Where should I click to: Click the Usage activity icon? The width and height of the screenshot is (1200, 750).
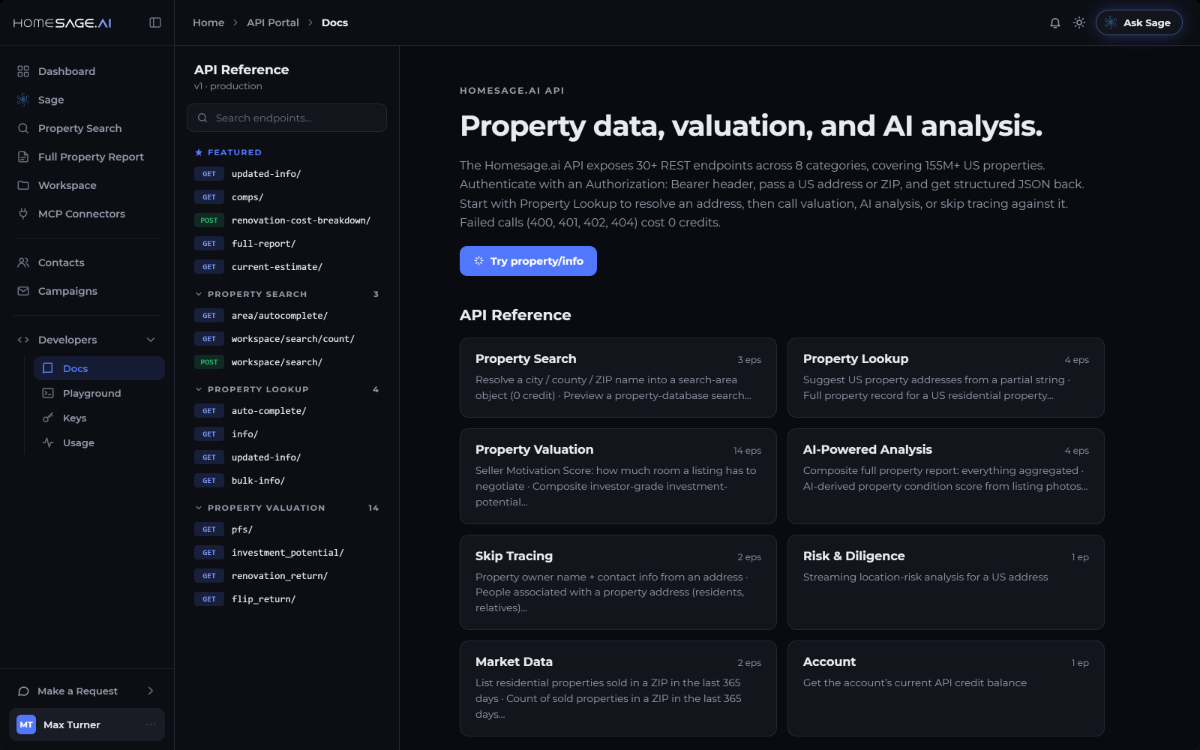(x=48, y=443)
